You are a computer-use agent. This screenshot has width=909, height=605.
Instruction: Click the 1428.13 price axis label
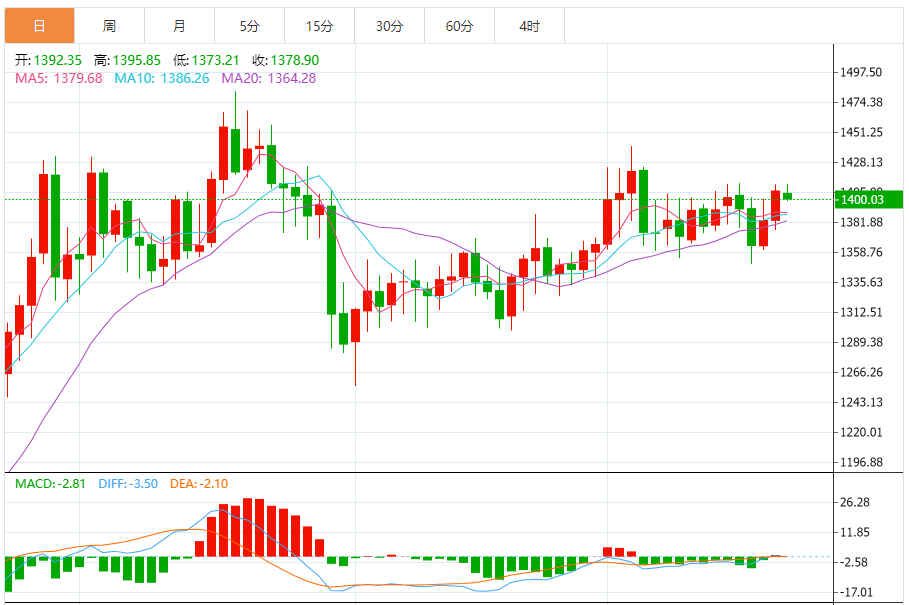point(861,162)
